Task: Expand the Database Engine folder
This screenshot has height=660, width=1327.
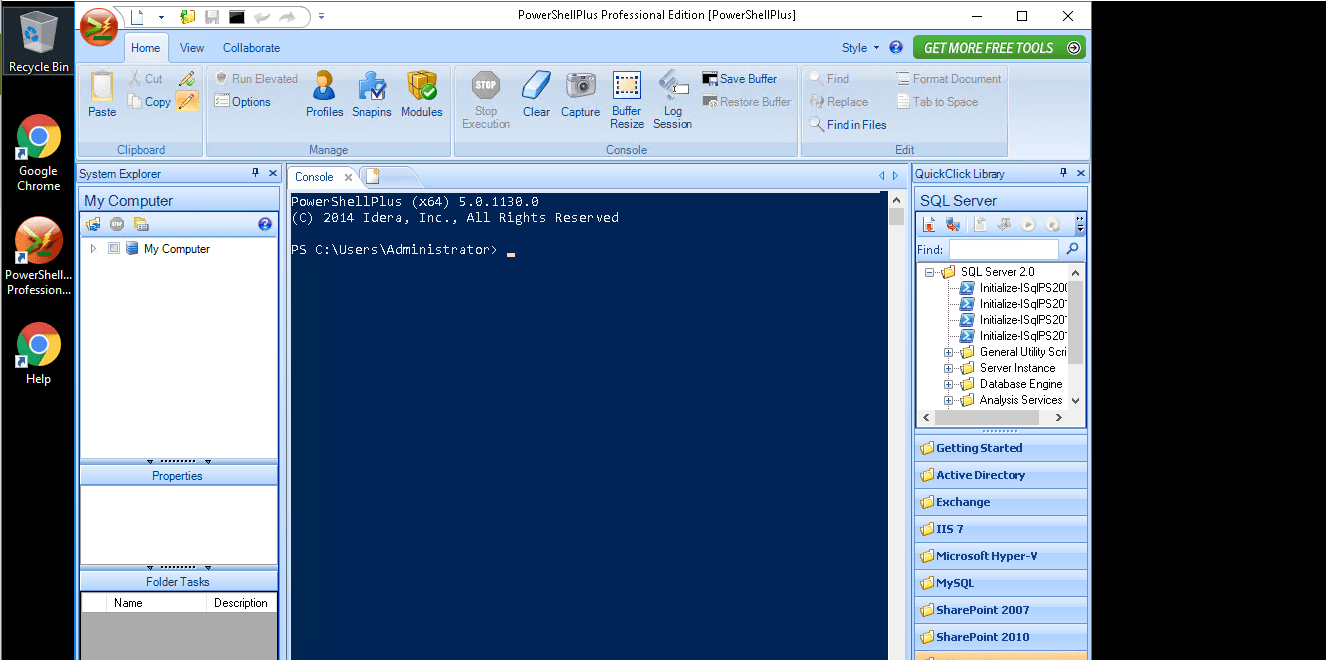Action: [x=948, y=384]
